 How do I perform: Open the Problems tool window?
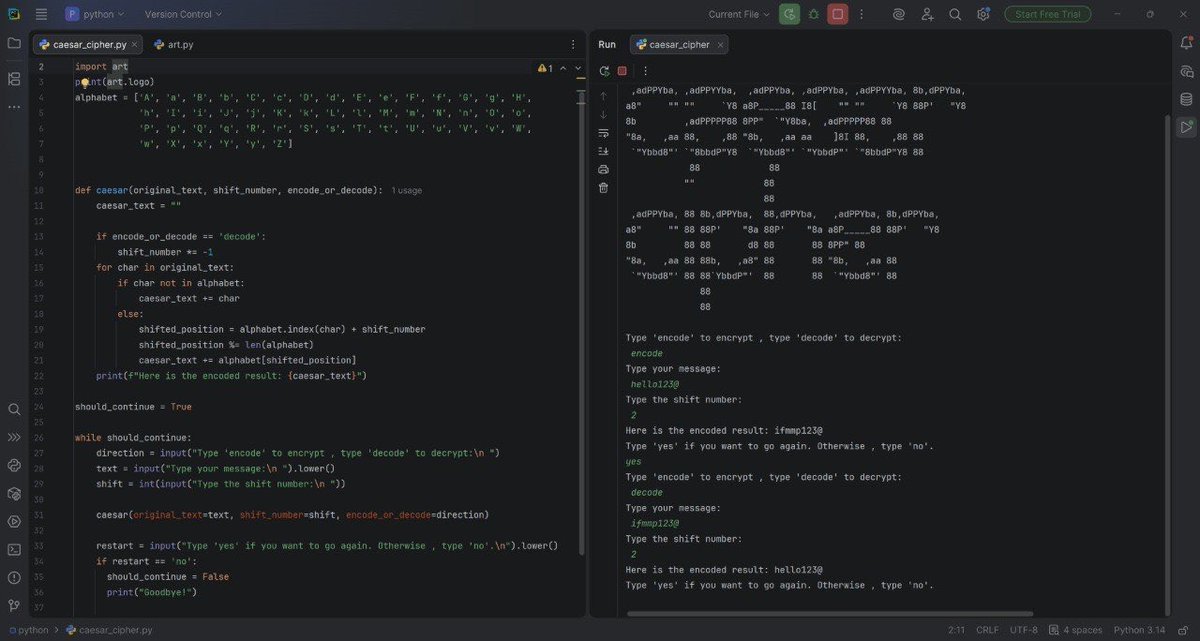14,577
